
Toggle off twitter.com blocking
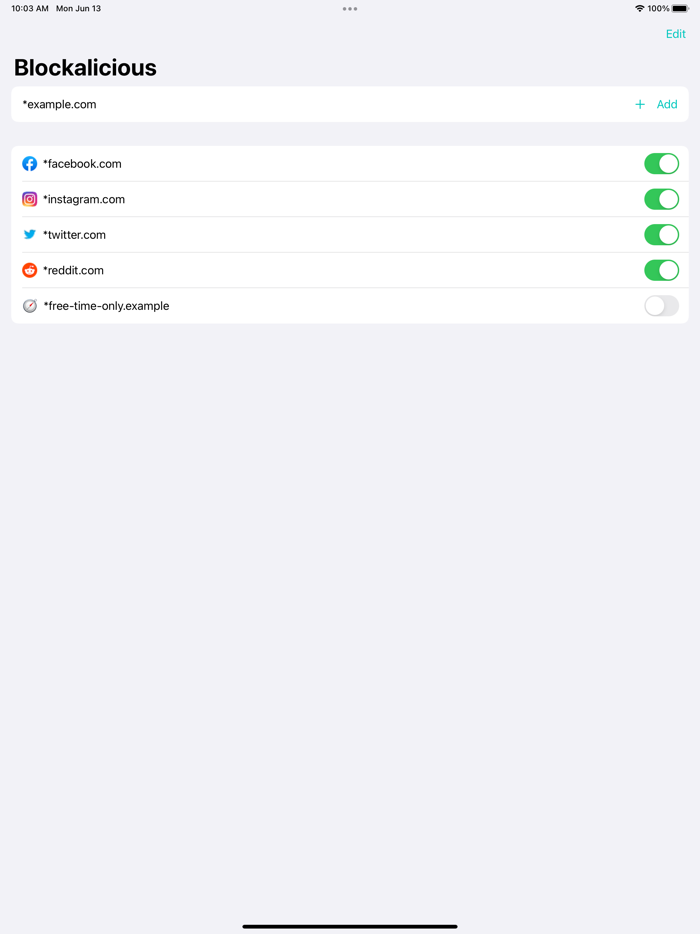pos(661,235)
